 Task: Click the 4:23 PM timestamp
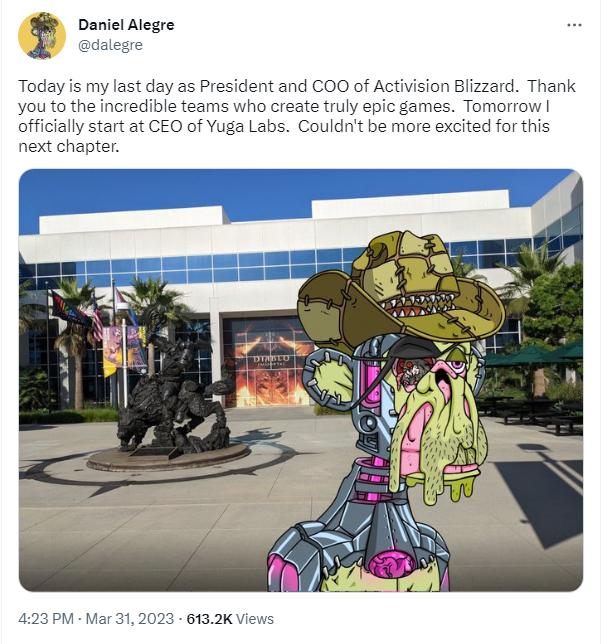pyautogui.click(x=46, y=619)
